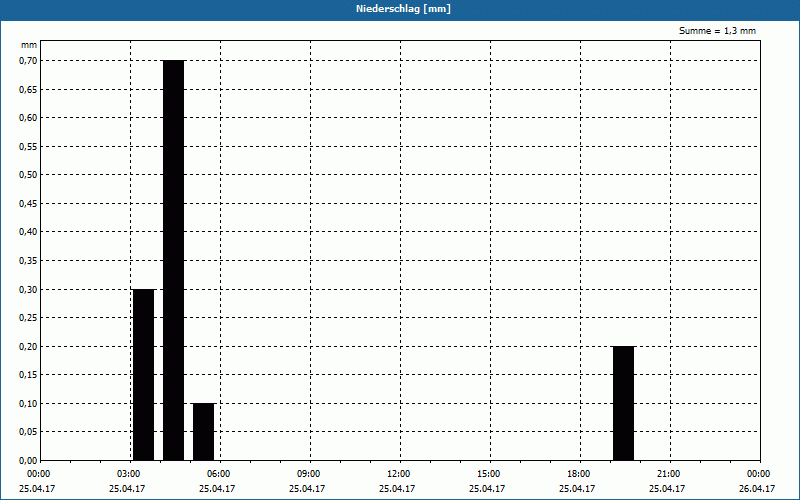Viewport: 800px width, 500px height.
Task: Click the '0,70' y-axis label
Action: tap(28, 61)
